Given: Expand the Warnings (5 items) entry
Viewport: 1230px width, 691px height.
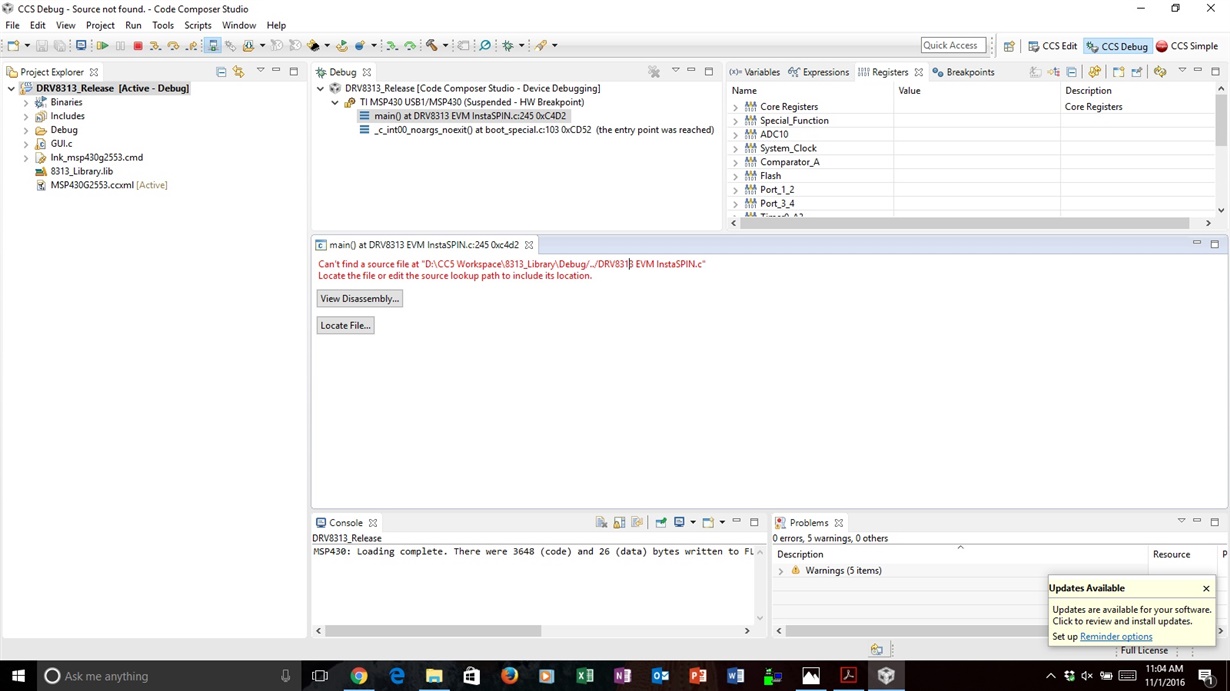Looking at the screenshot, I should pyautogui.click(x=781, y=571).
